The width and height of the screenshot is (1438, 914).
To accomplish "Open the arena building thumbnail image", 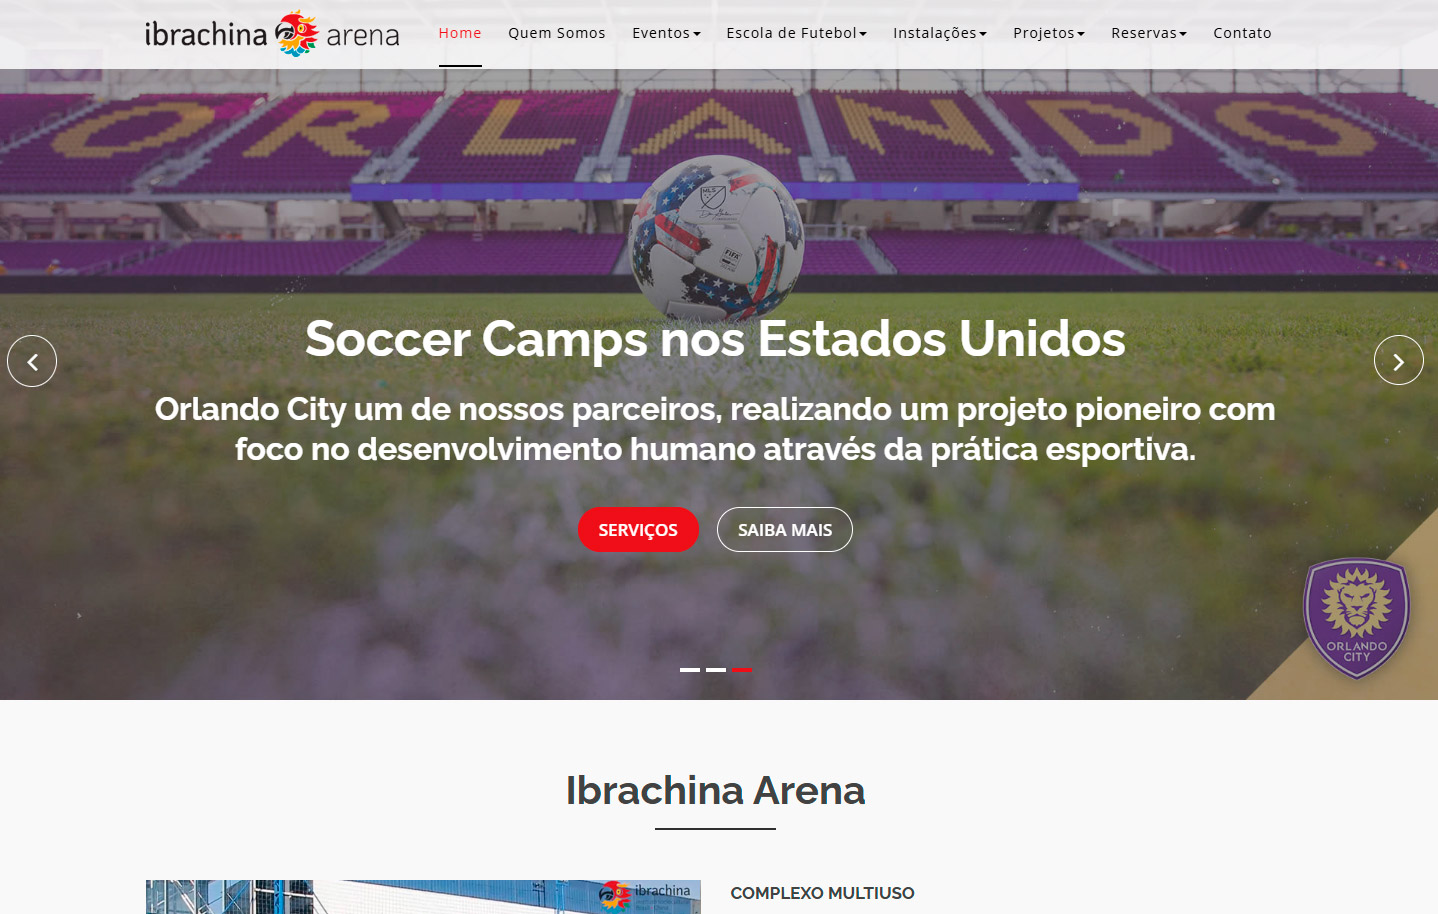I will pyautogui.click(x=423, y=897).
